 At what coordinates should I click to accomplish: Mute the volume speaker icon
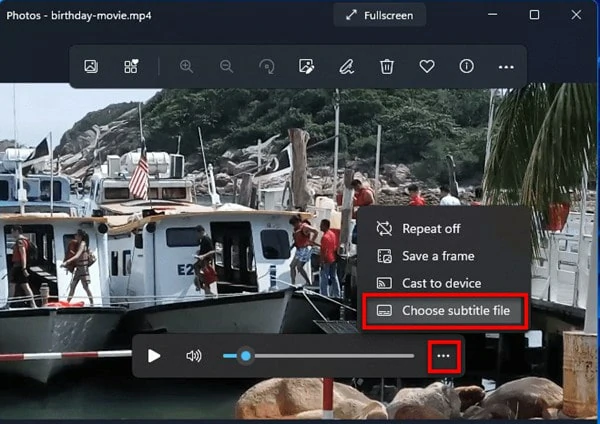tap(194, 356)
